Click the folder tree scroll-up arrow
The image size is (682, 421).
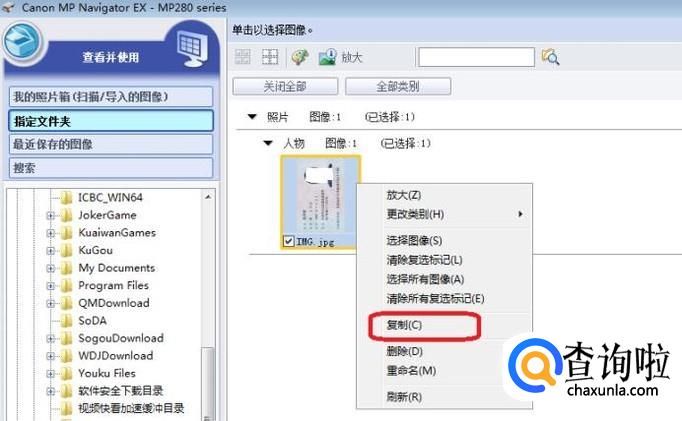click(208, 197)
